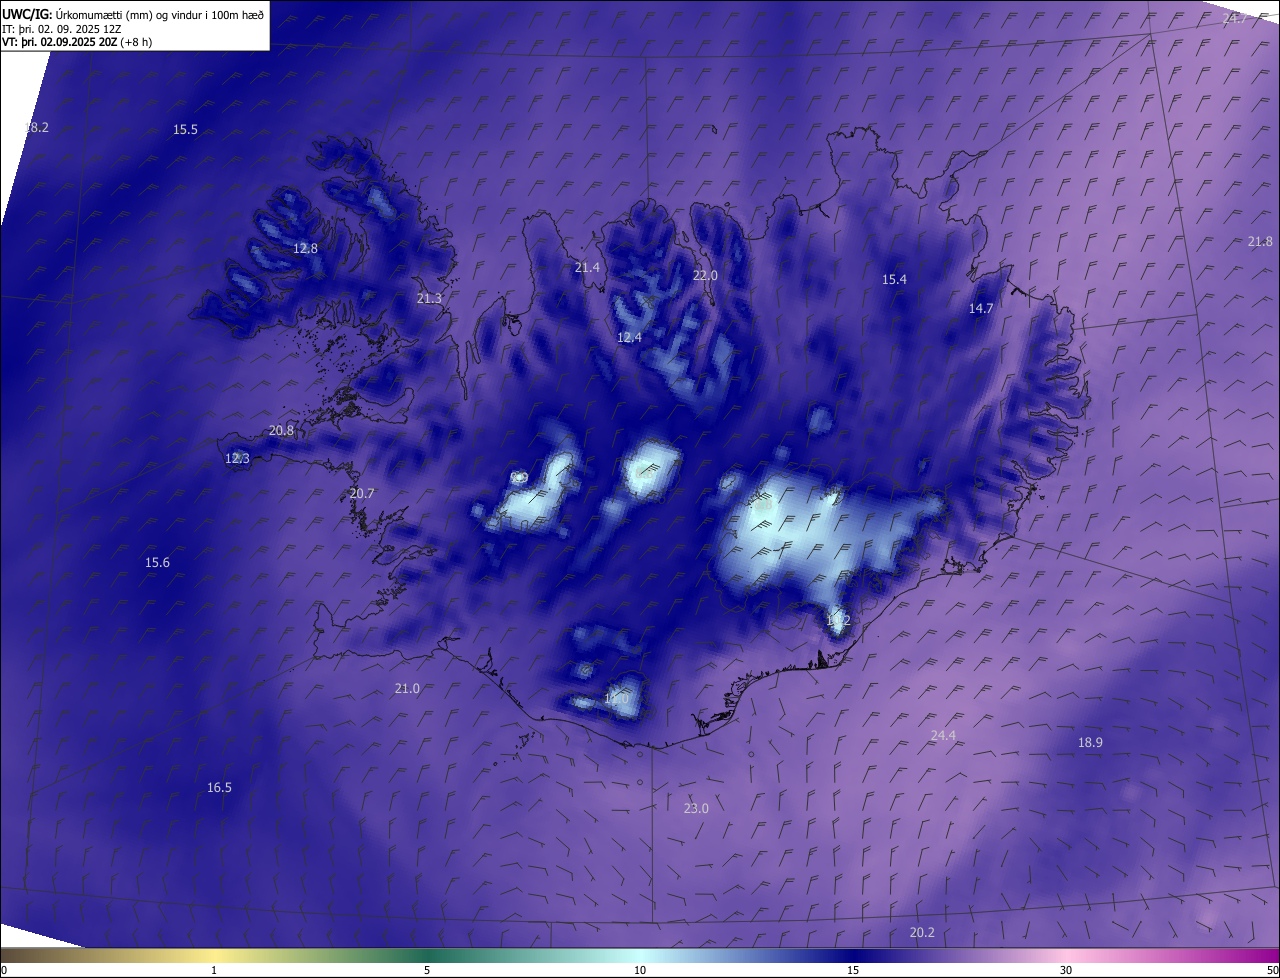This screenshot has width=1280, height=978.
Task: Click the color scale tick labeled 50
Action: (x=1272, y=970)
